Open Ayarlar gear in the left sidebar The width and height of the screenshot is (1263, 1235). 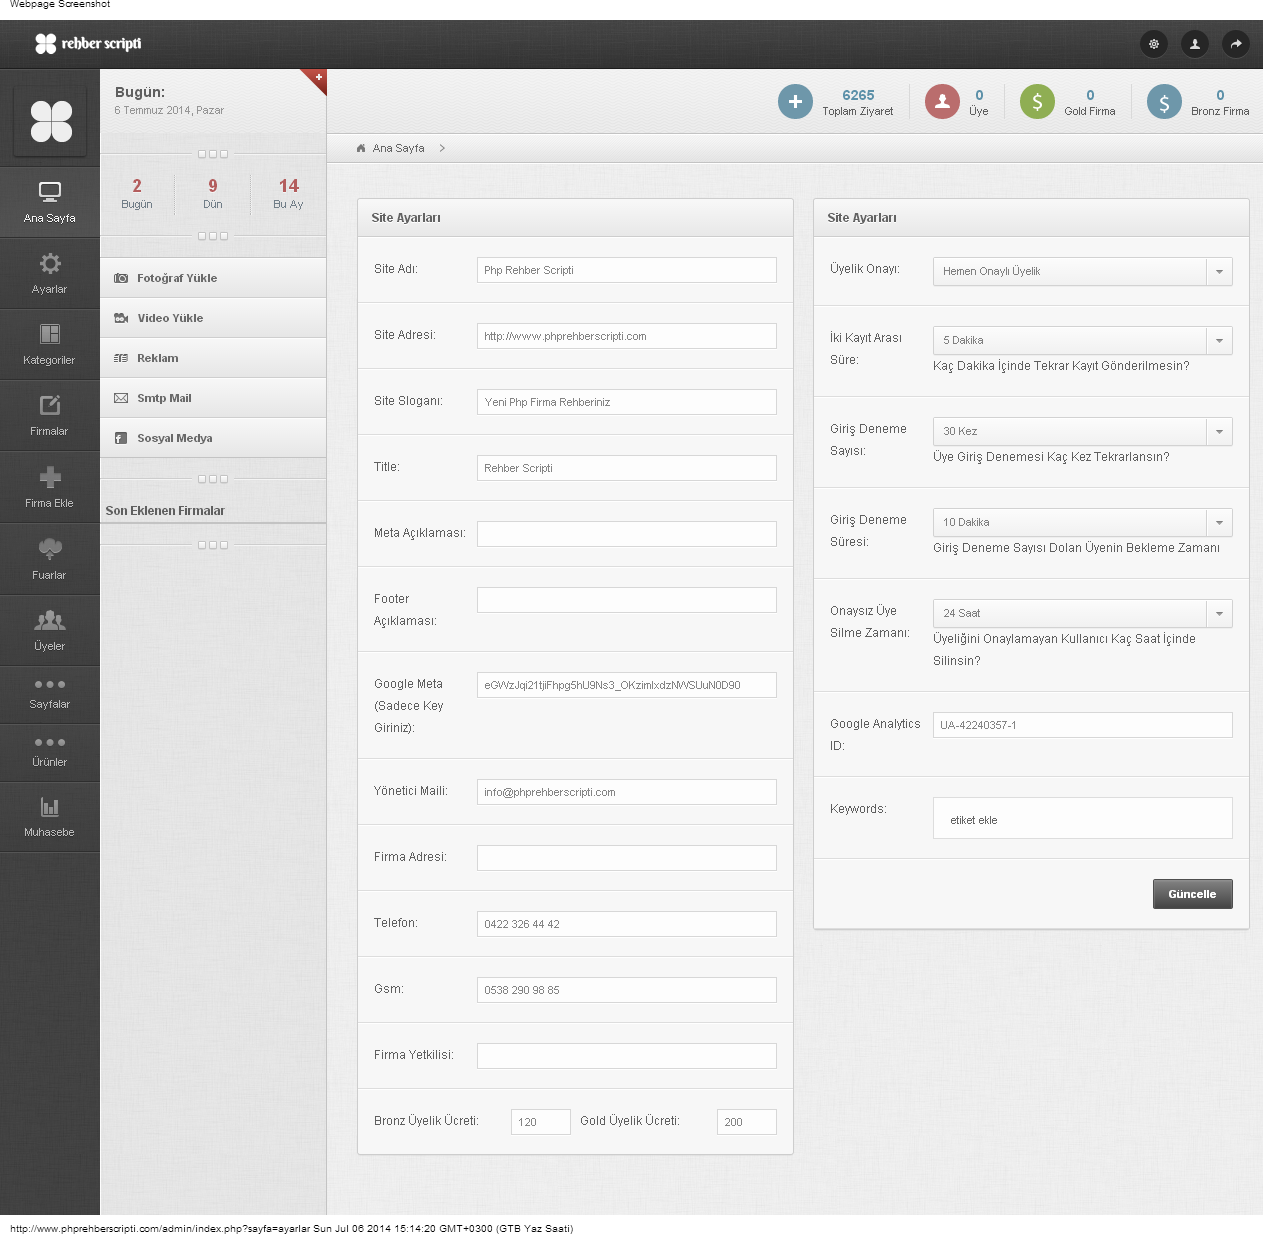(x=50, y=274)
